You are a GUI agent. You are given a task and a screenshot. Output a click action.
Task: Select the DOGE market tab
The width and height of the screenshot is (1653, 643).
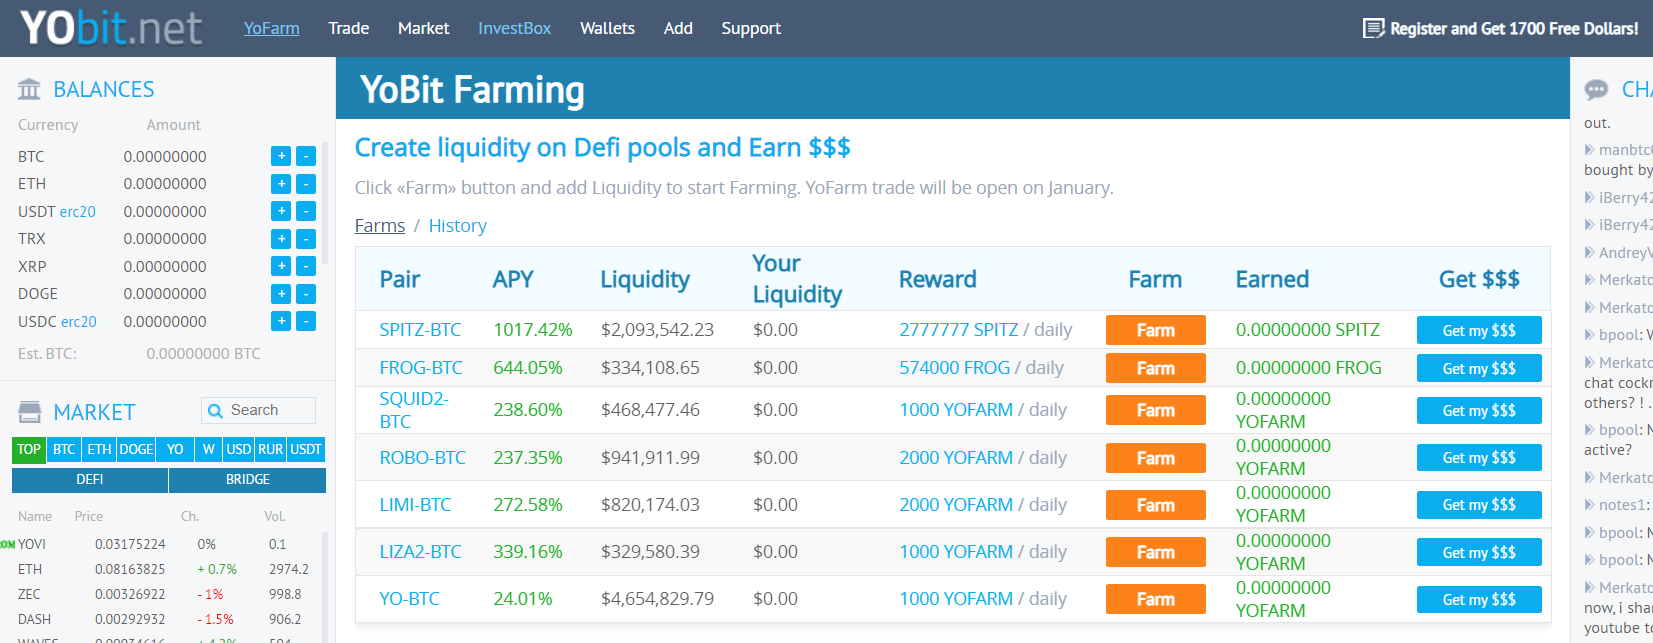(x=136, y=450)
